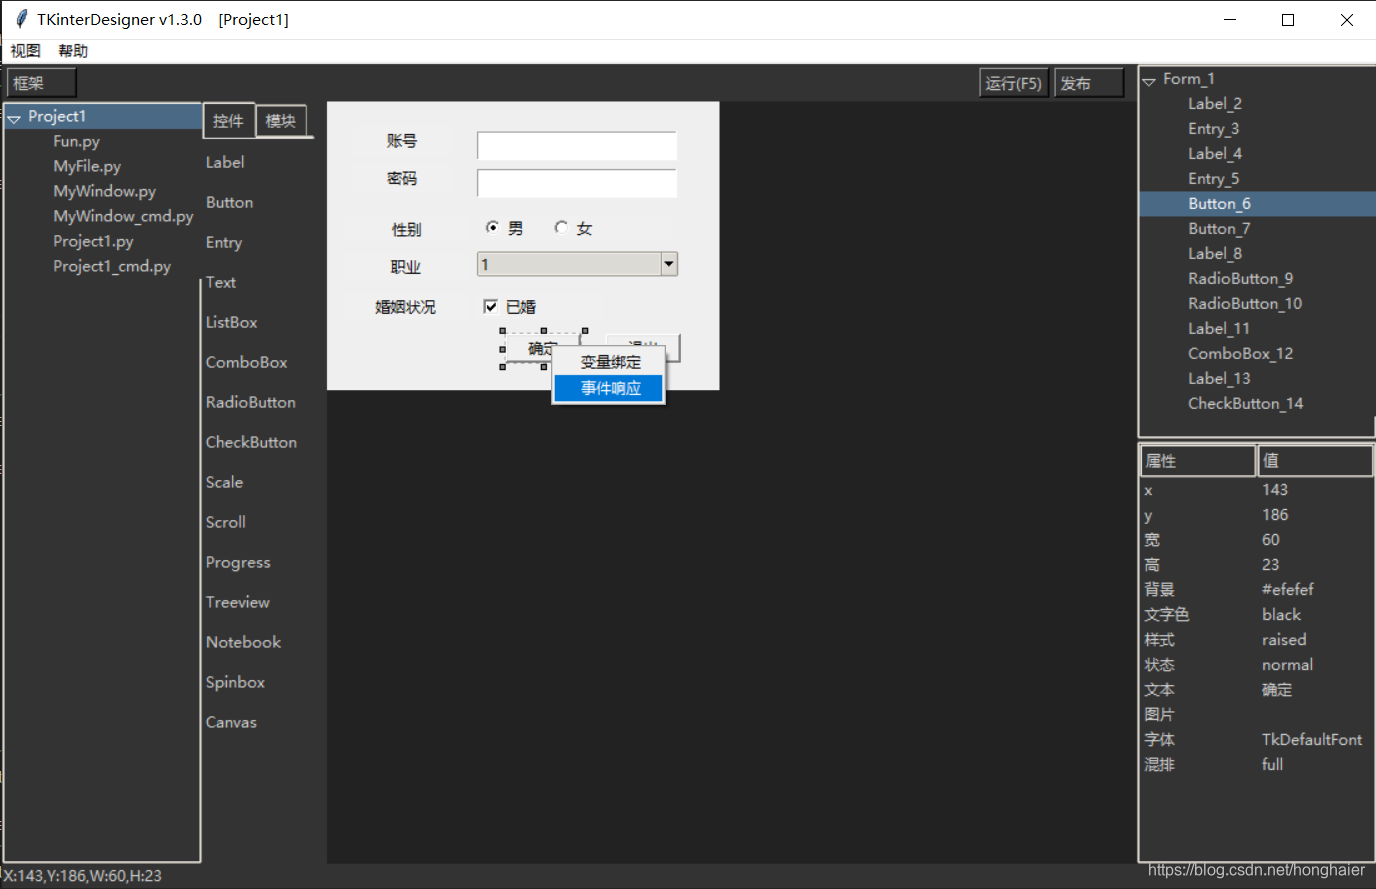Image resolution: width=1376 pixels, height=889 pixels.
Task: Select RadioButton_9 in the widget tree
Action: tap(1240, 279)
